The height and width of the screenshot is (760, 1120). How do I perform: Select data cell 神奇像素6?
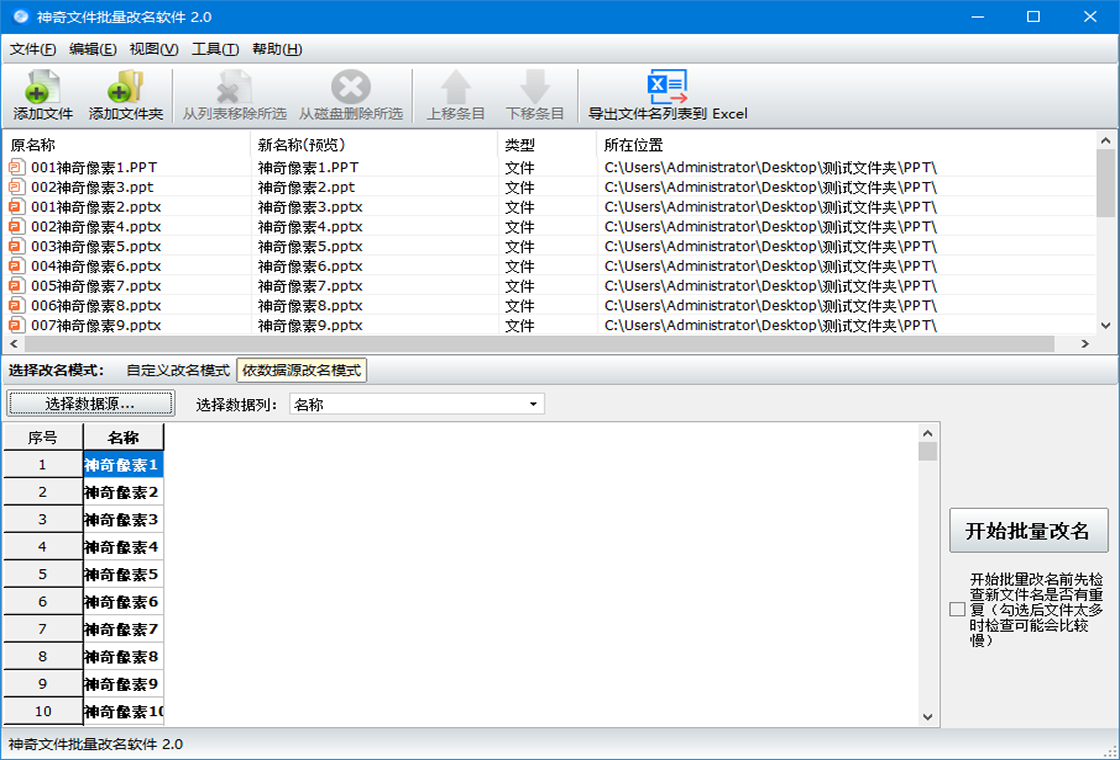124,601
